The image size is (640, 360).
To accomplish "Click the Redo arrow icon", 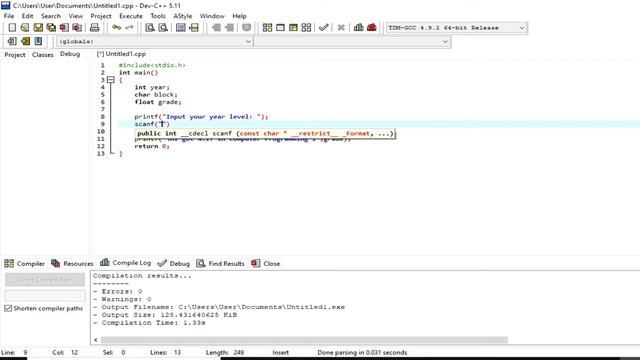I will 129,27.
